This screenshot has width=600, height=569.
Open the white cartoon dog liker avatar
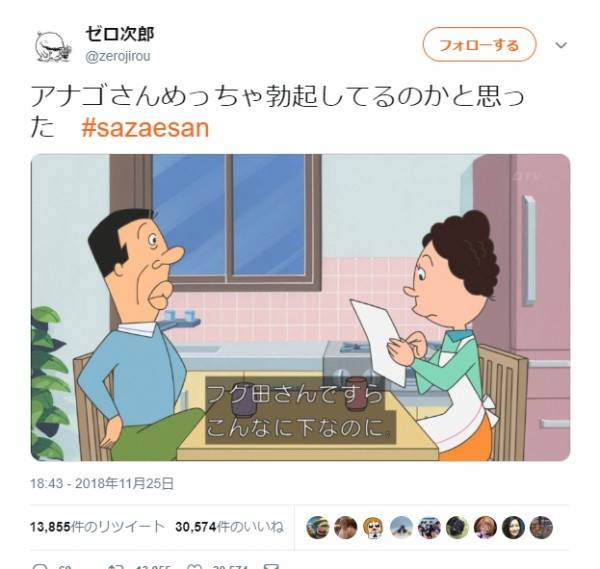(x=373, y=527)
